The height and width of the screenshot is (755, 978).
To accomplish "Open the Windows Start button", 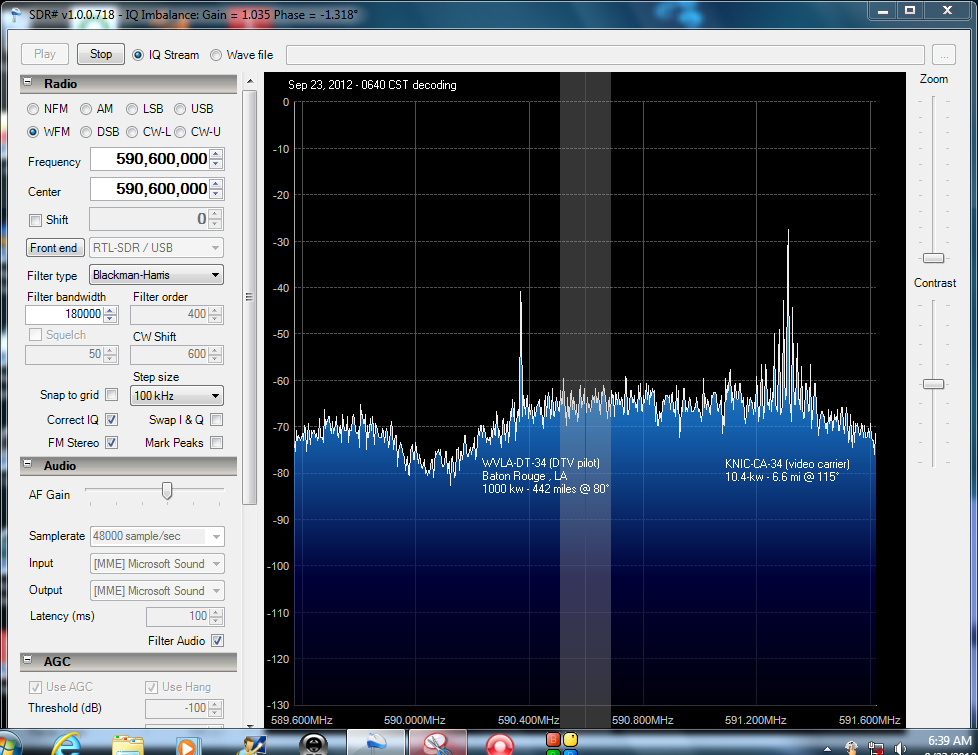I will pos(9,744).
